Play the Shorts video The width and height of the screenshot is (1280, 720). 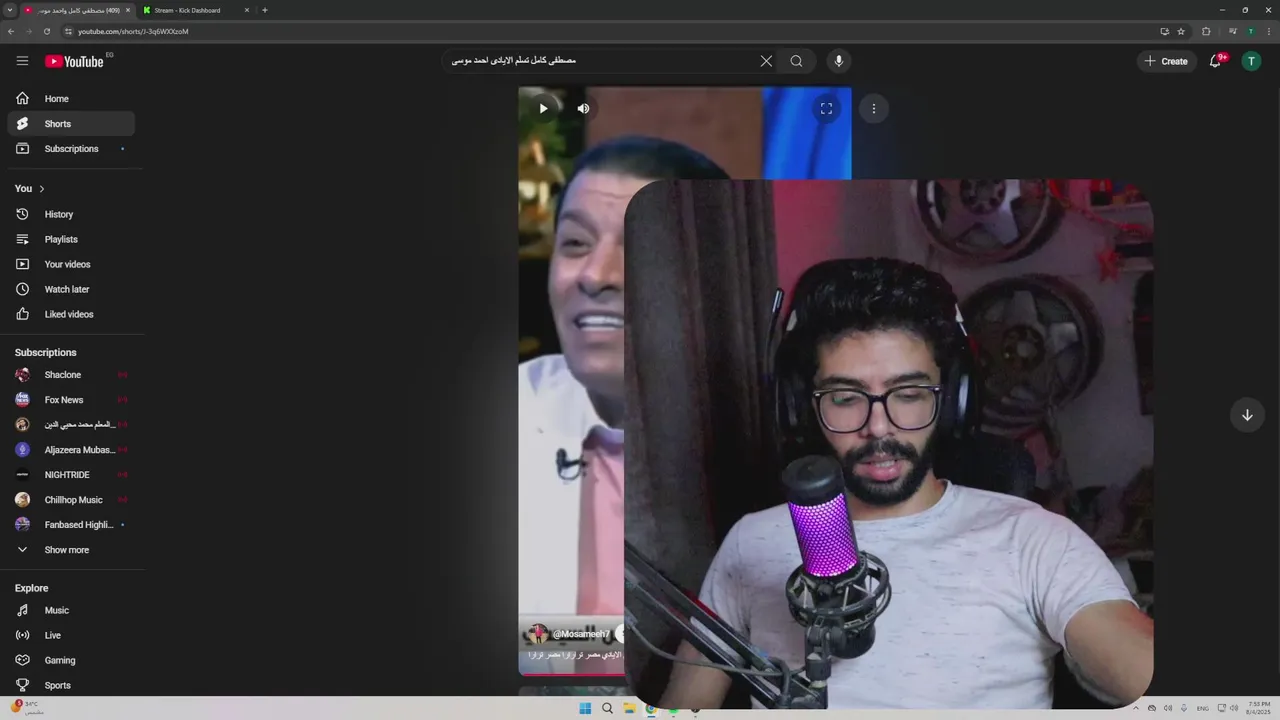coord(543,108)
